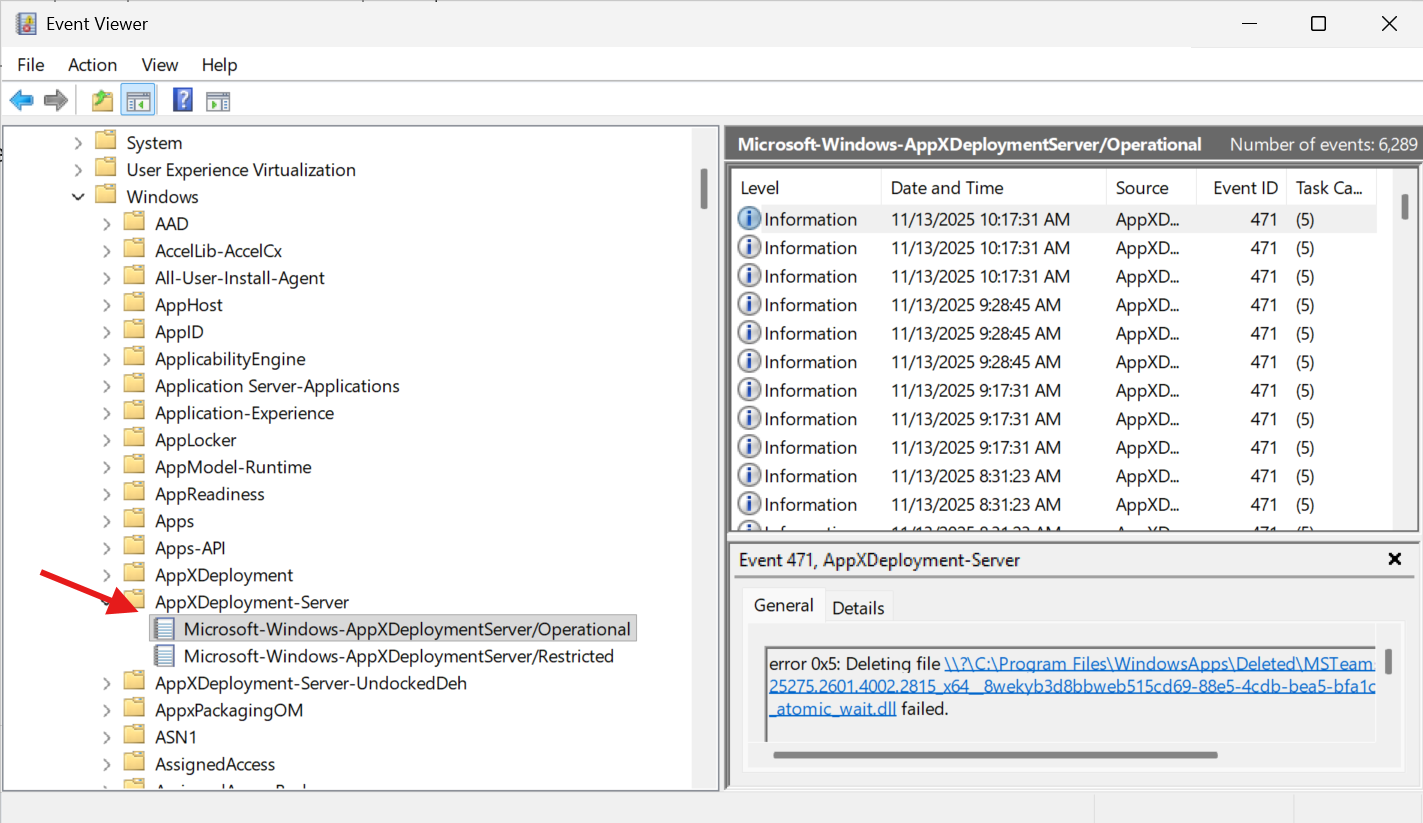
Task: Show the Action pane toolbar icon
Action: [x=218, y=99]
